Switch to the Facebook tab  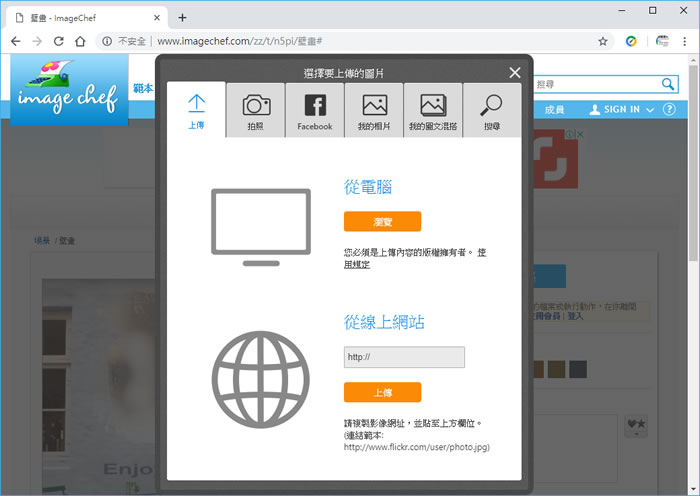tap(315, 111)
